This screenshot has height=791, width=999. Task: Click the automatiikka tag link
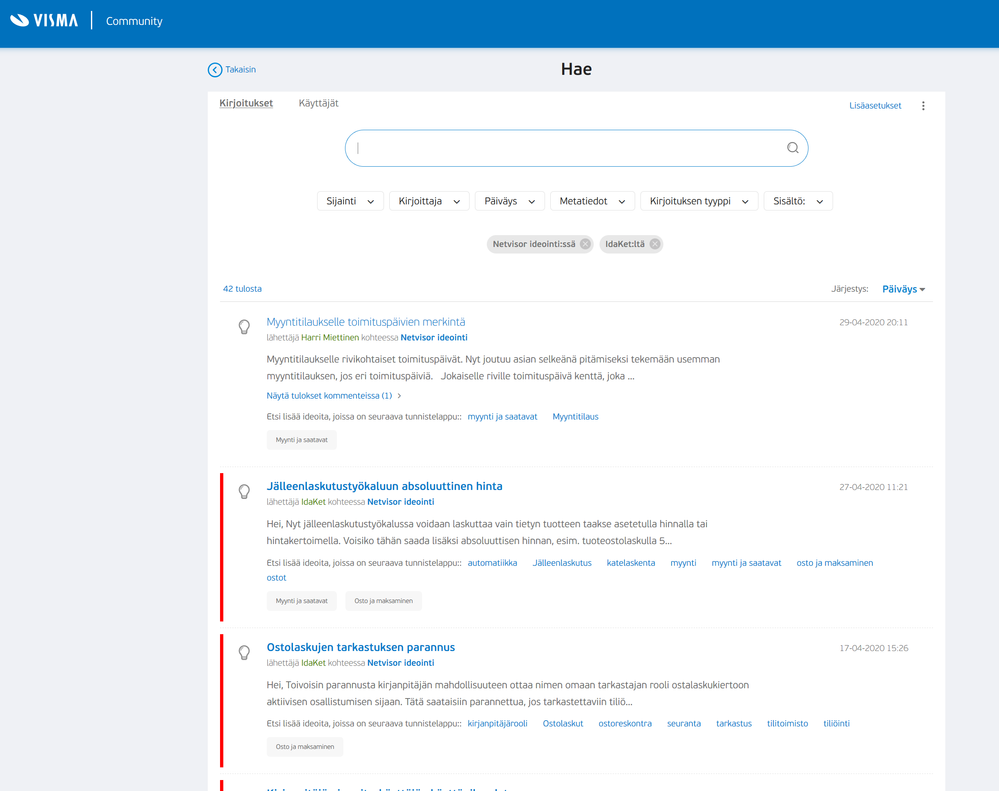[x=492, y=563]
